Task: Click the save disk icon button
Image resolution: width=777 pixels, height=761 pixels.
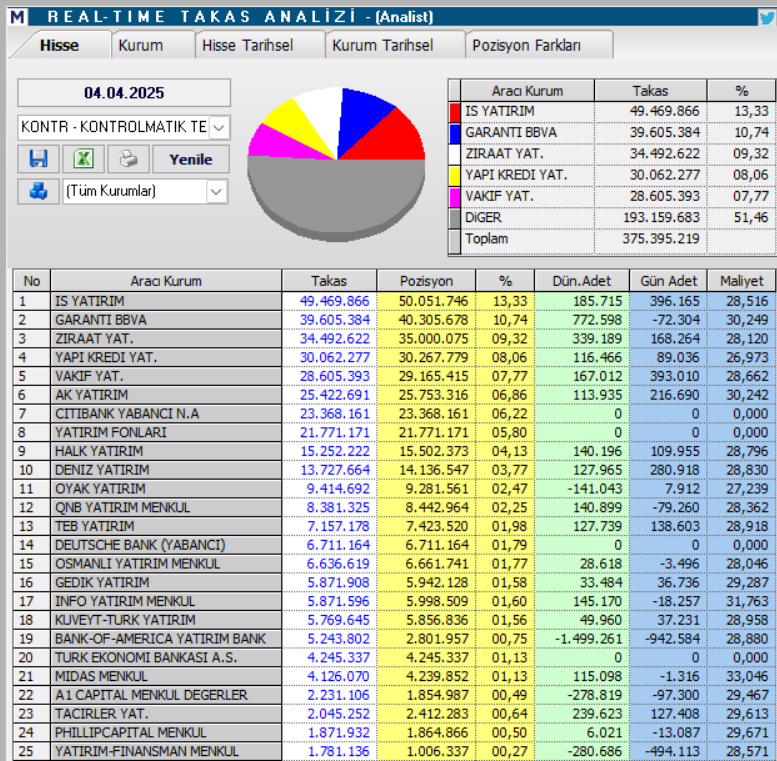Action: pyautogui.click(x=39, y=159)
